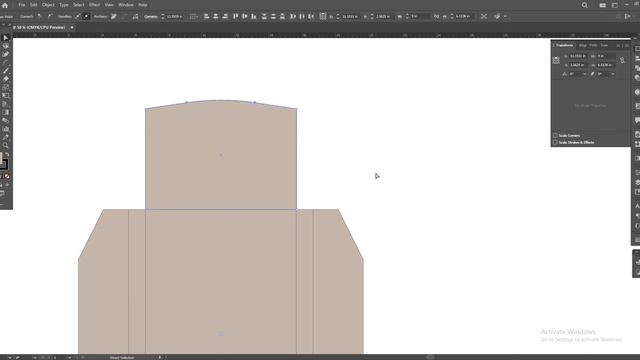
Task: Switch to the Align panel tab
Action: tap(582, 45)
